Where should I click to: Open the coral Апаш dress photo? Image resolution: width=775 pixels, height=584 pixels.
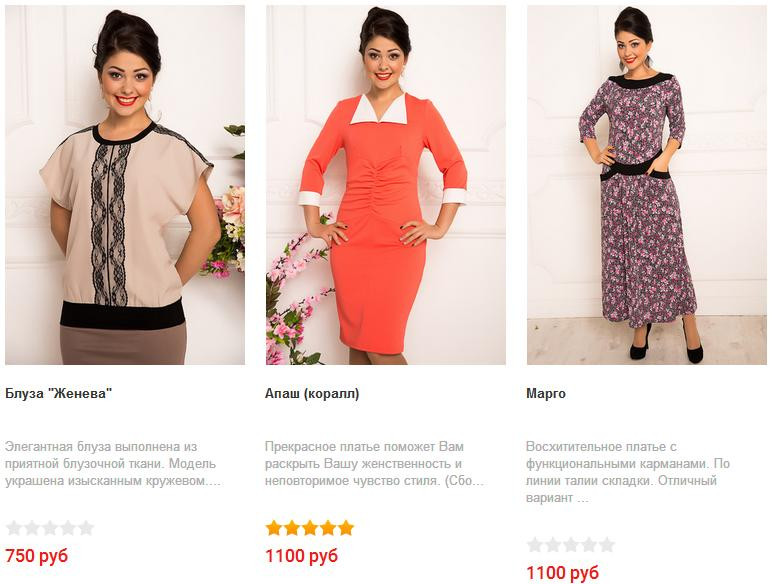coord(386,185)
